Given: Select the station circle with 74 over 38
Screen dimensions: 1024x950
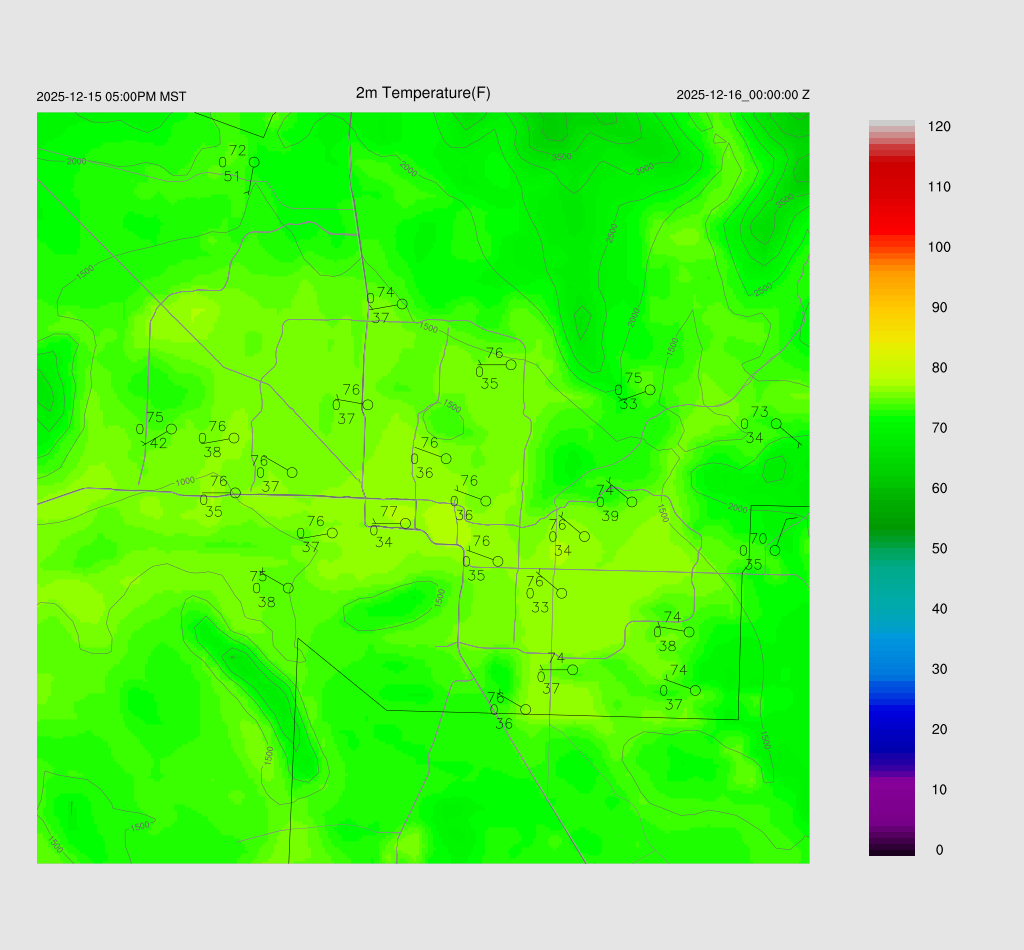Looking at the screenshot, I should pyautogui.click(x=688, y=632).
